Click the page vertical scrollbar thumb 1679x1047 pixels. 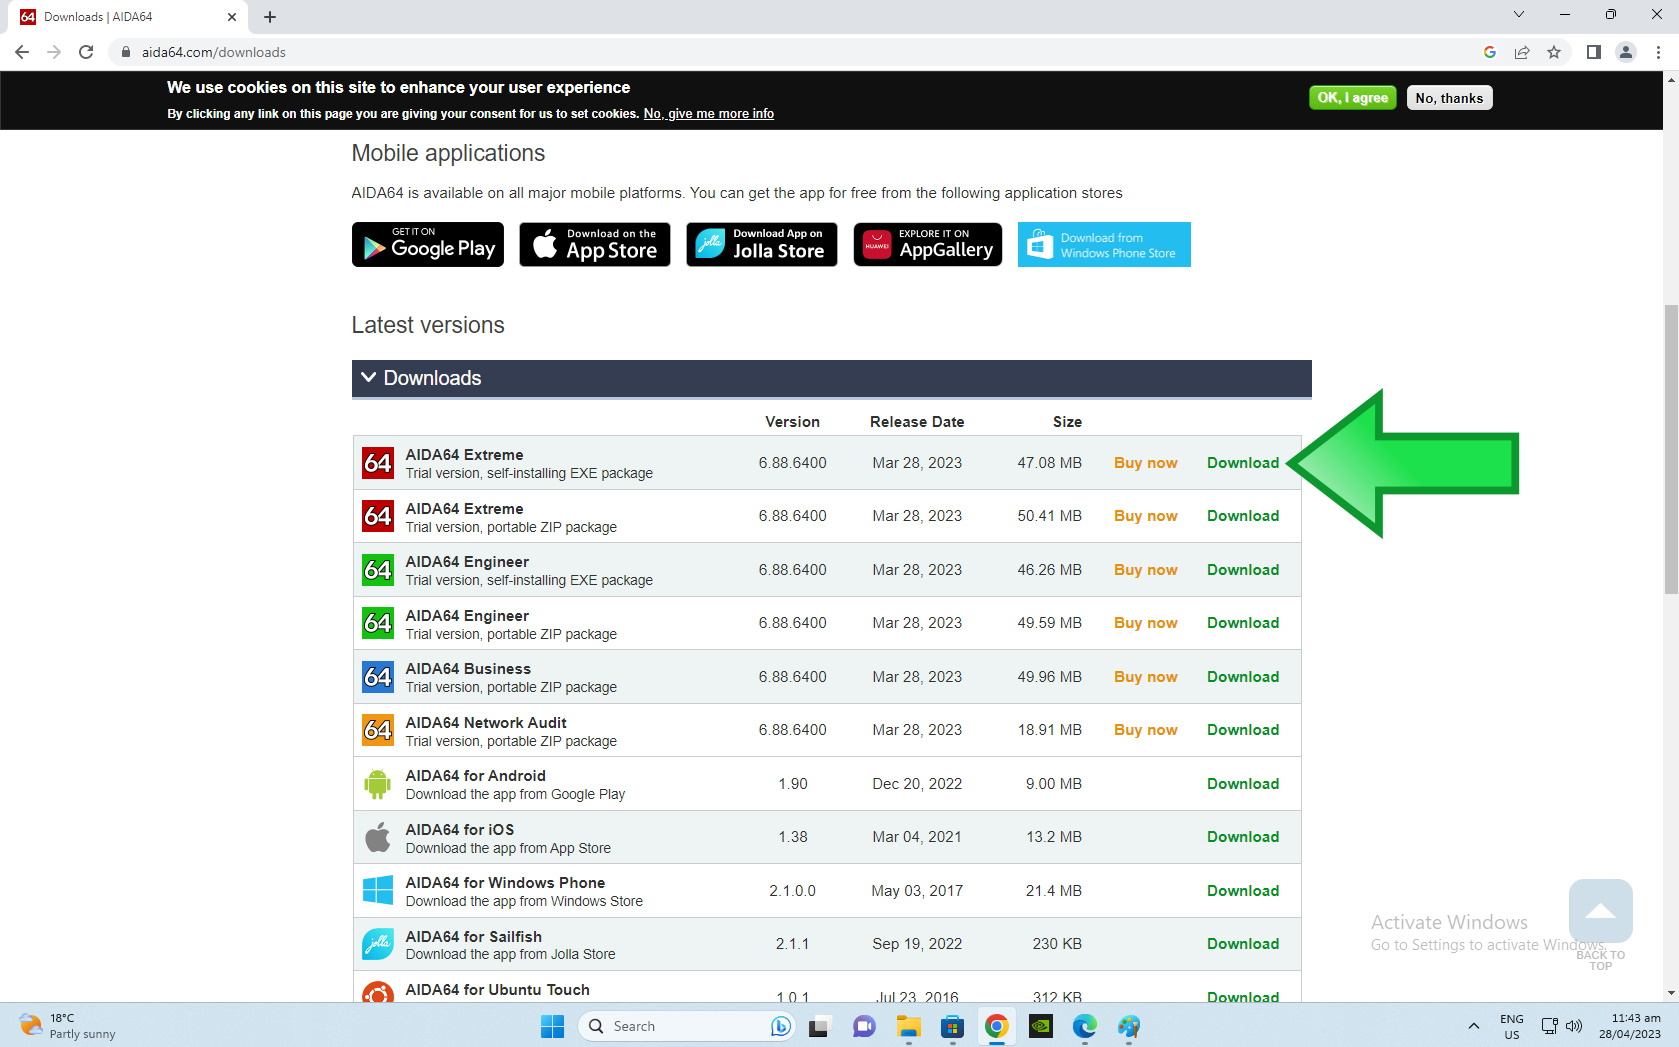tap(1671, 450)
